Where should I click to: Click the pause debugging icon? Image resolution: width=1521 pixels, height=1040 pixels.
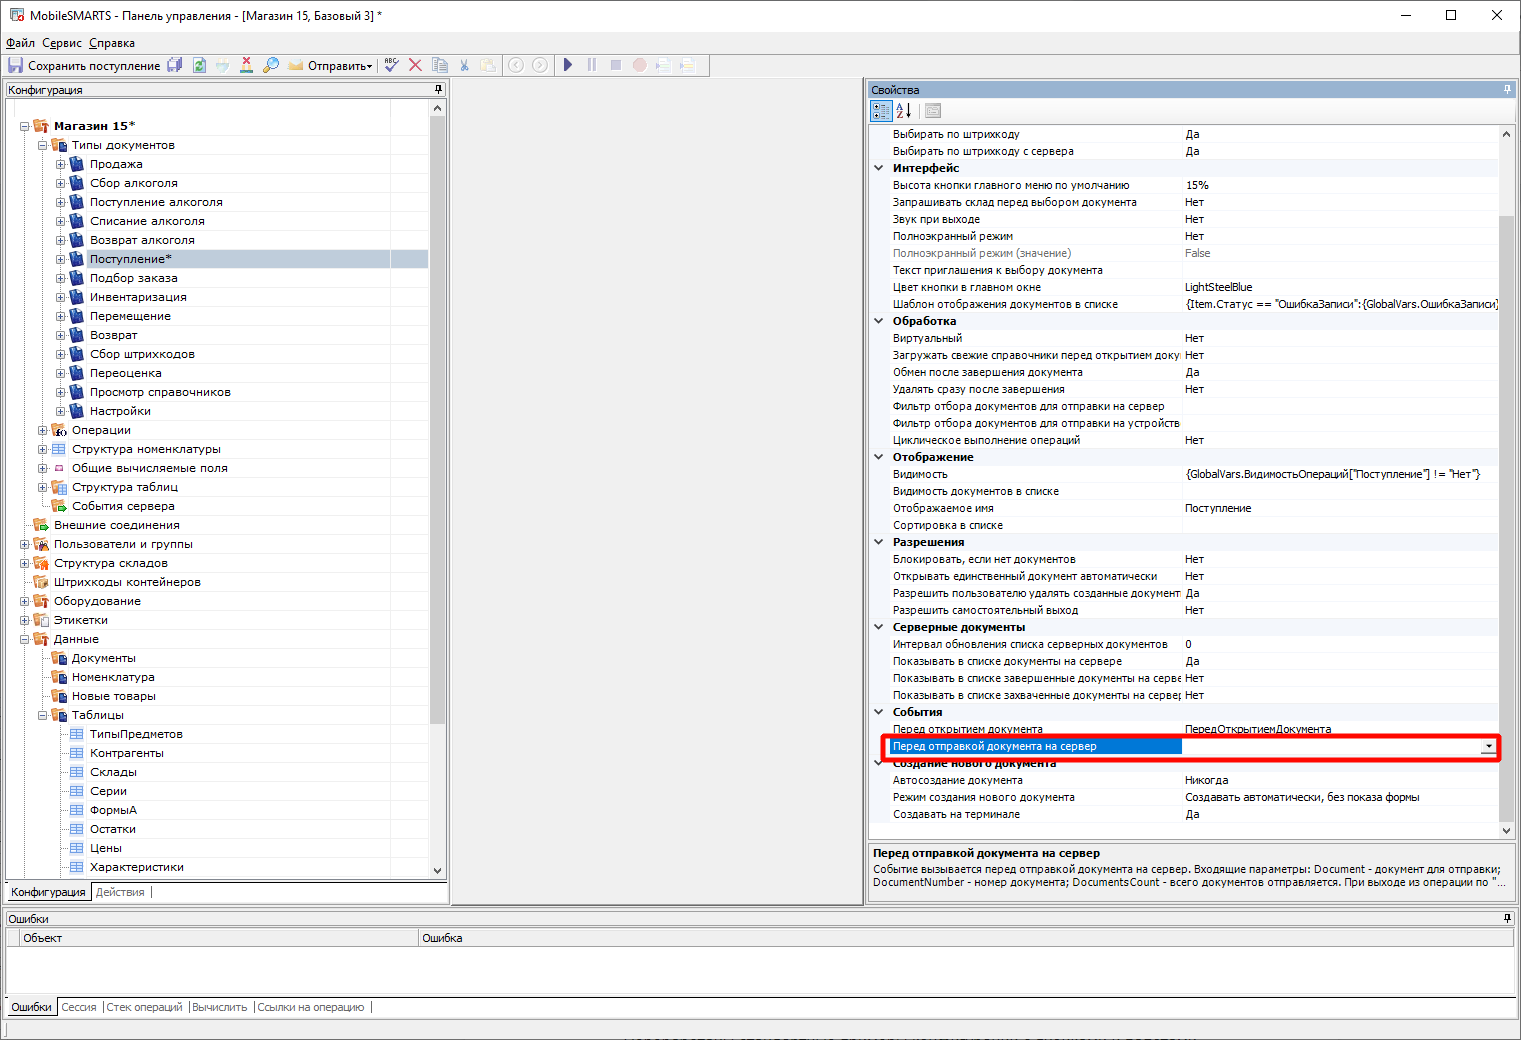click(x=592, y=65)
